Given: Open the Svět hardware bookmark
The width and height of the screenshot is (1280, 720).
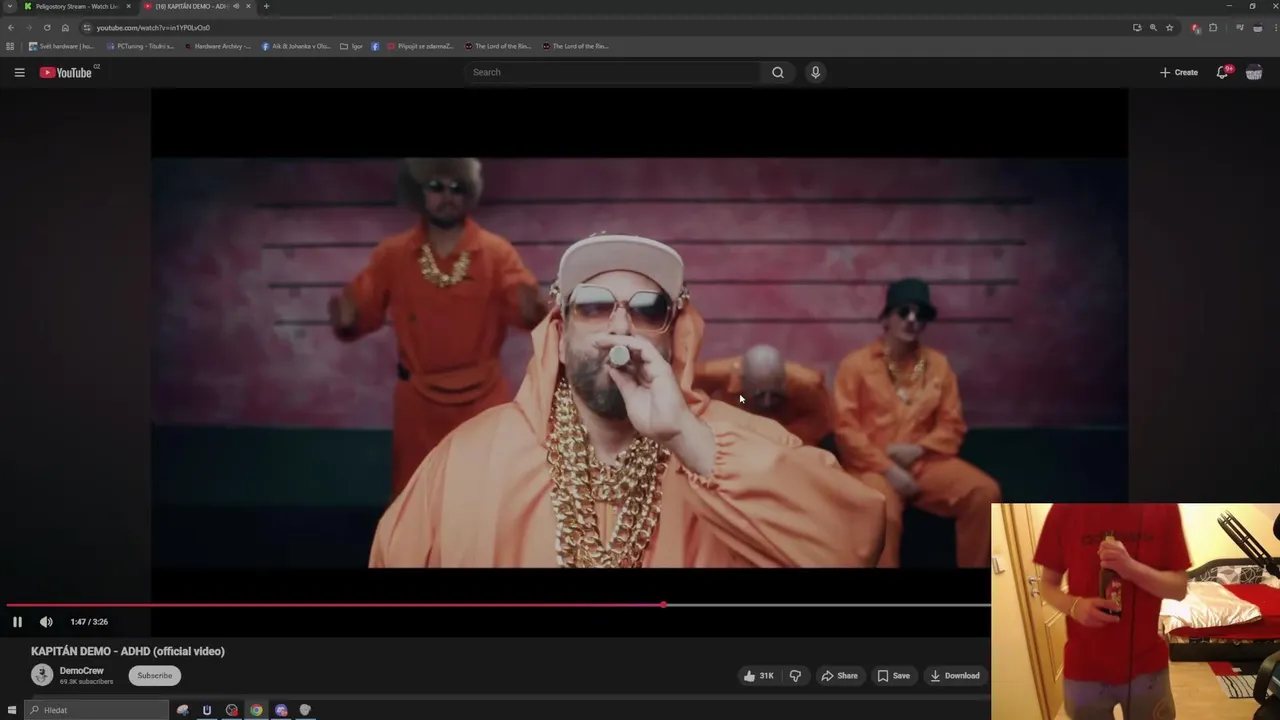Looking at the screenshot, I should 61,46.
